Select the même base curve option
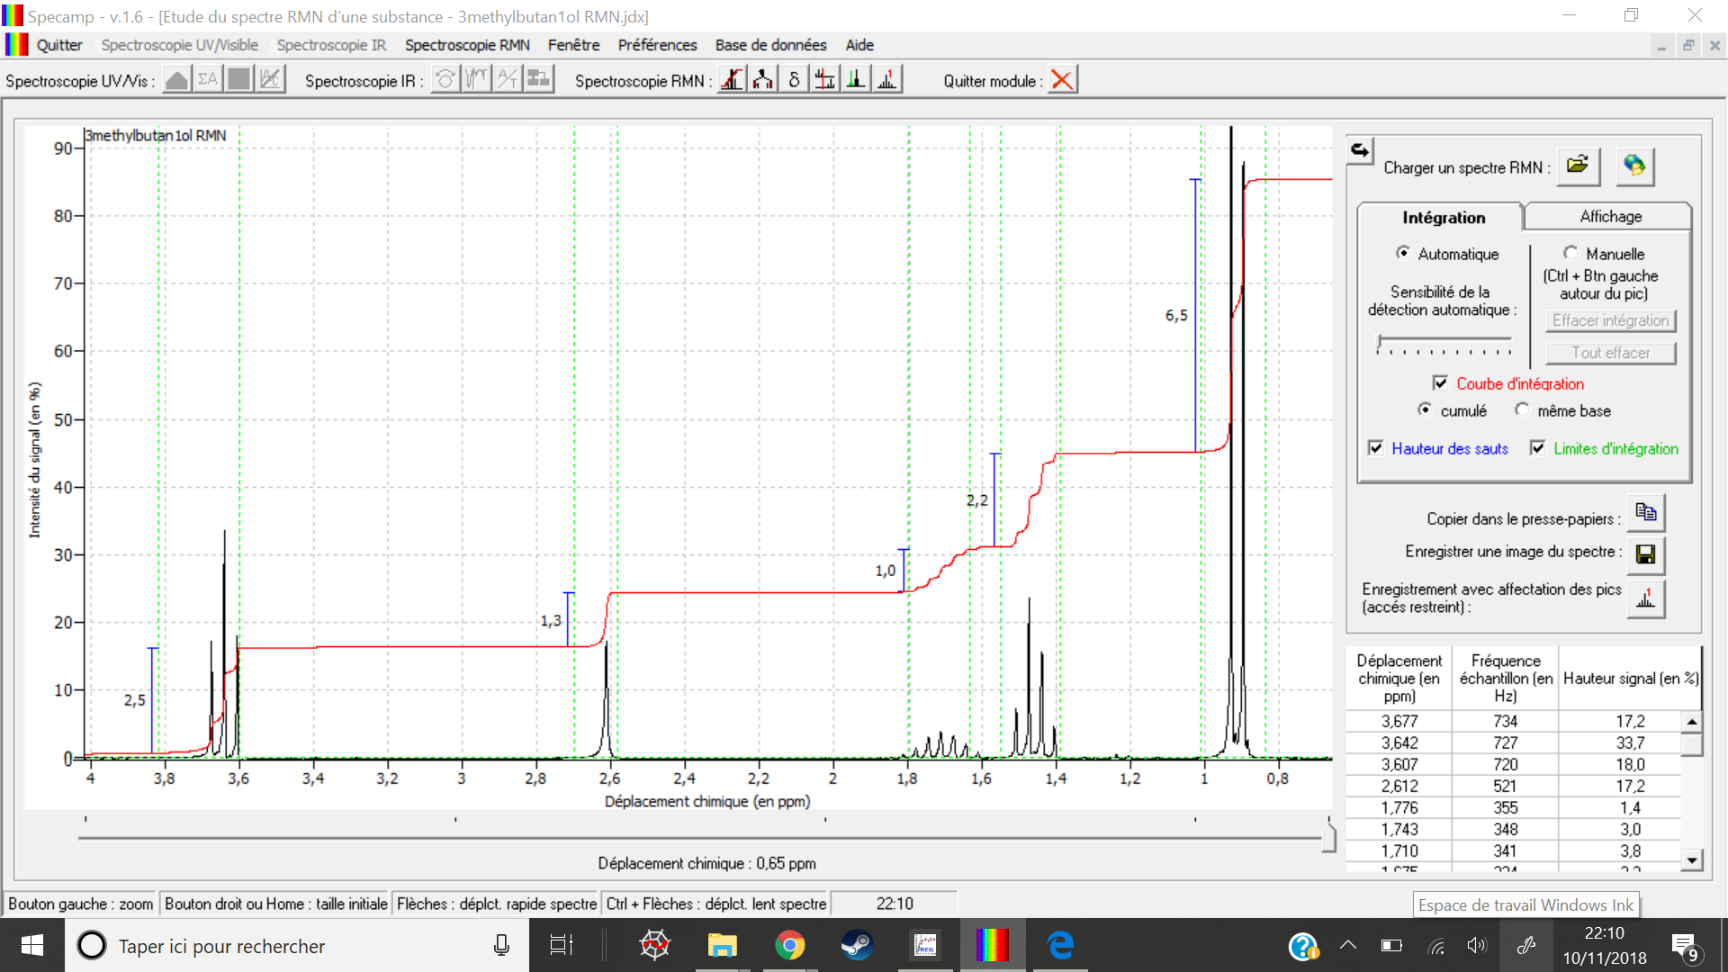1728x972 pixels. [1563, 411]
